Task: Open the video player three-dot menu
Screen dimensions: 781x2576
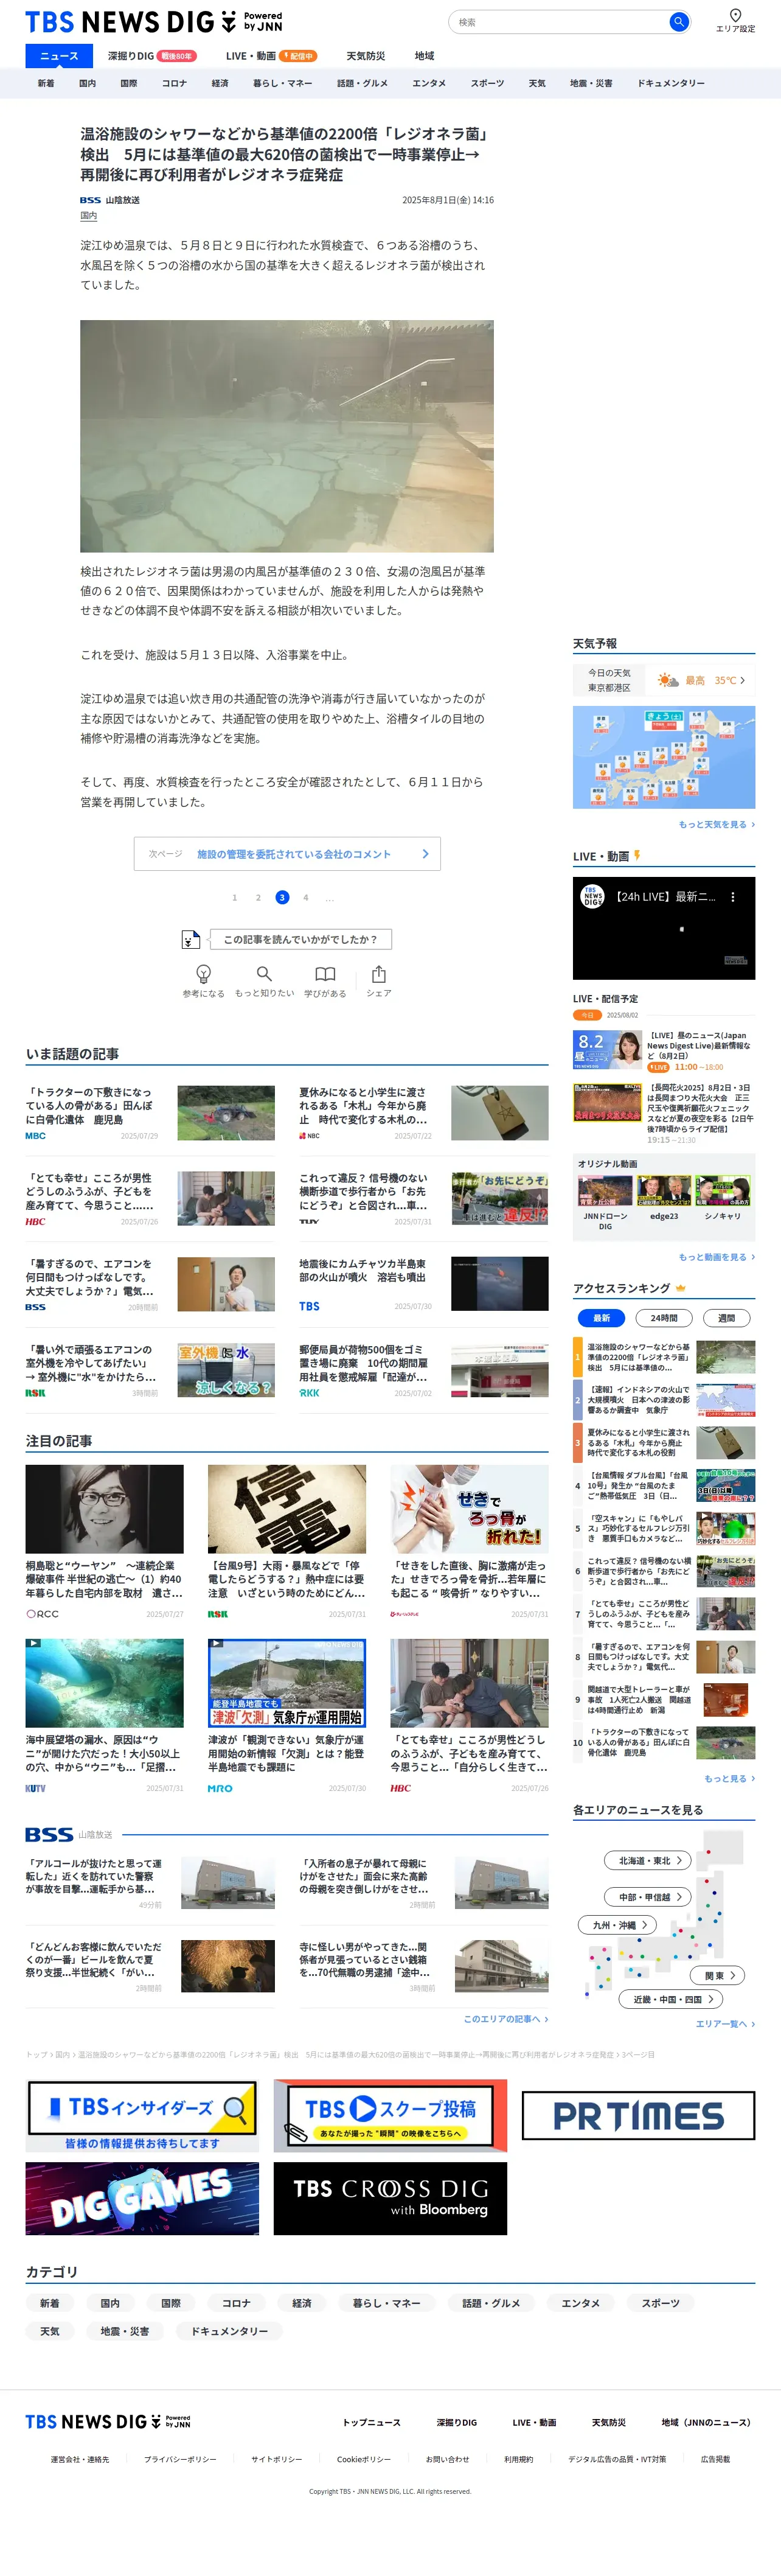Action: tap(732, 897)
